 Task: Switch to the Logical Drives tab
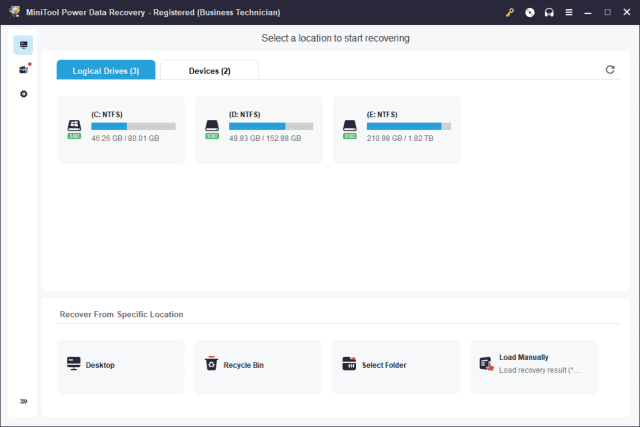coord(106,70)
